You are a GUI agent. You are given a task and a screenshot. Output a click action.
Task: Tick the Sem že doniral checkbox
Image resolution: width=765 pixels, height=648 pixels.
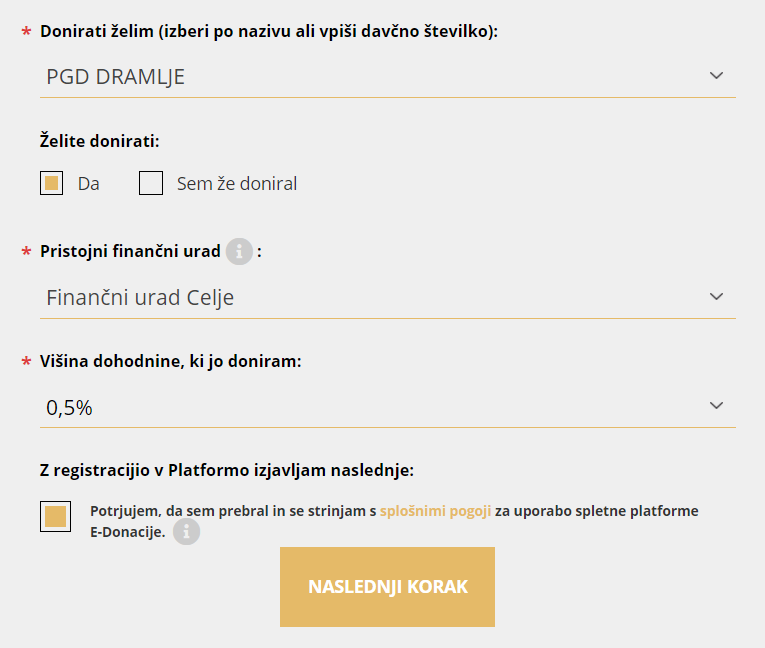tap(151, 184)
